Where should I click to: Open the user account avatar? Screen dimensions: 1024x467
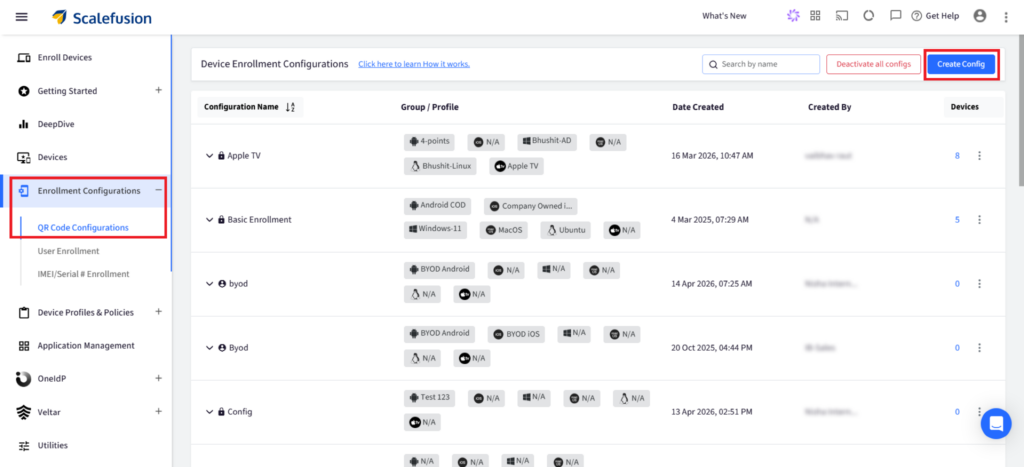(980, 16)
